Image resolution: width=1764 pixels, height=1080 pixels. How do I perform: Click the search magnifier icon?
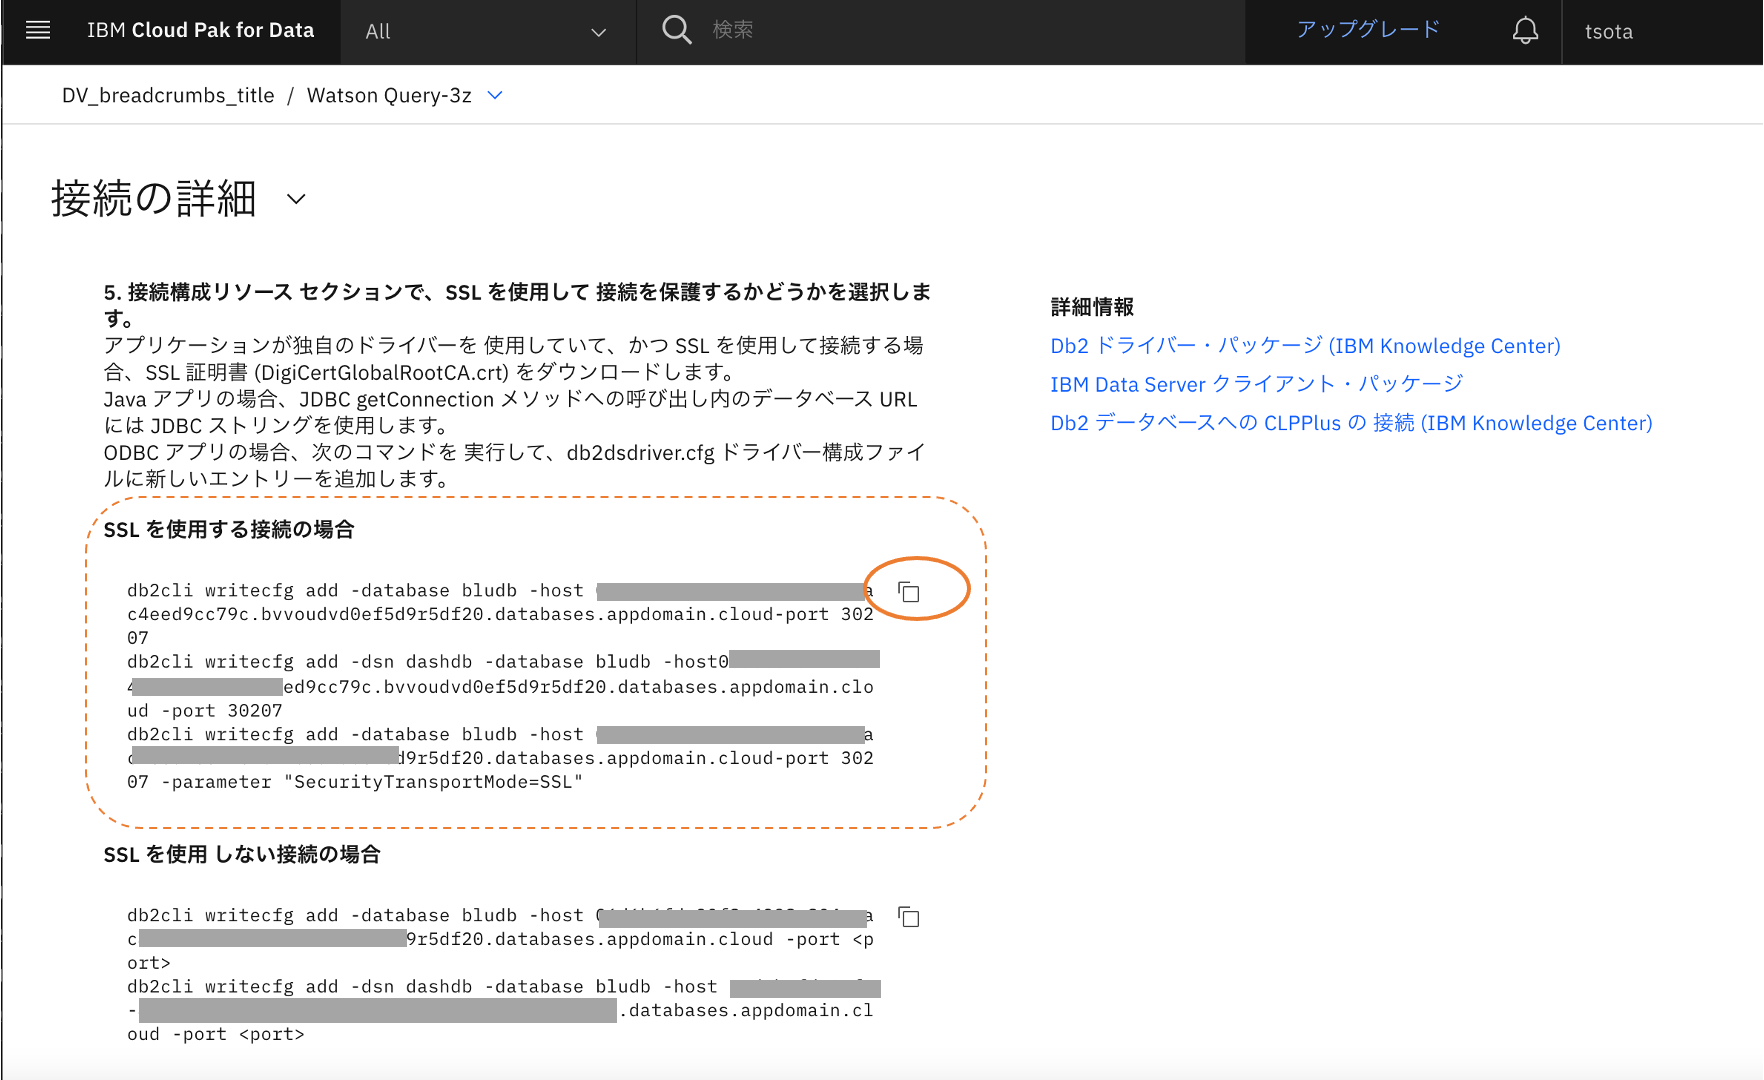pos(677,30)
